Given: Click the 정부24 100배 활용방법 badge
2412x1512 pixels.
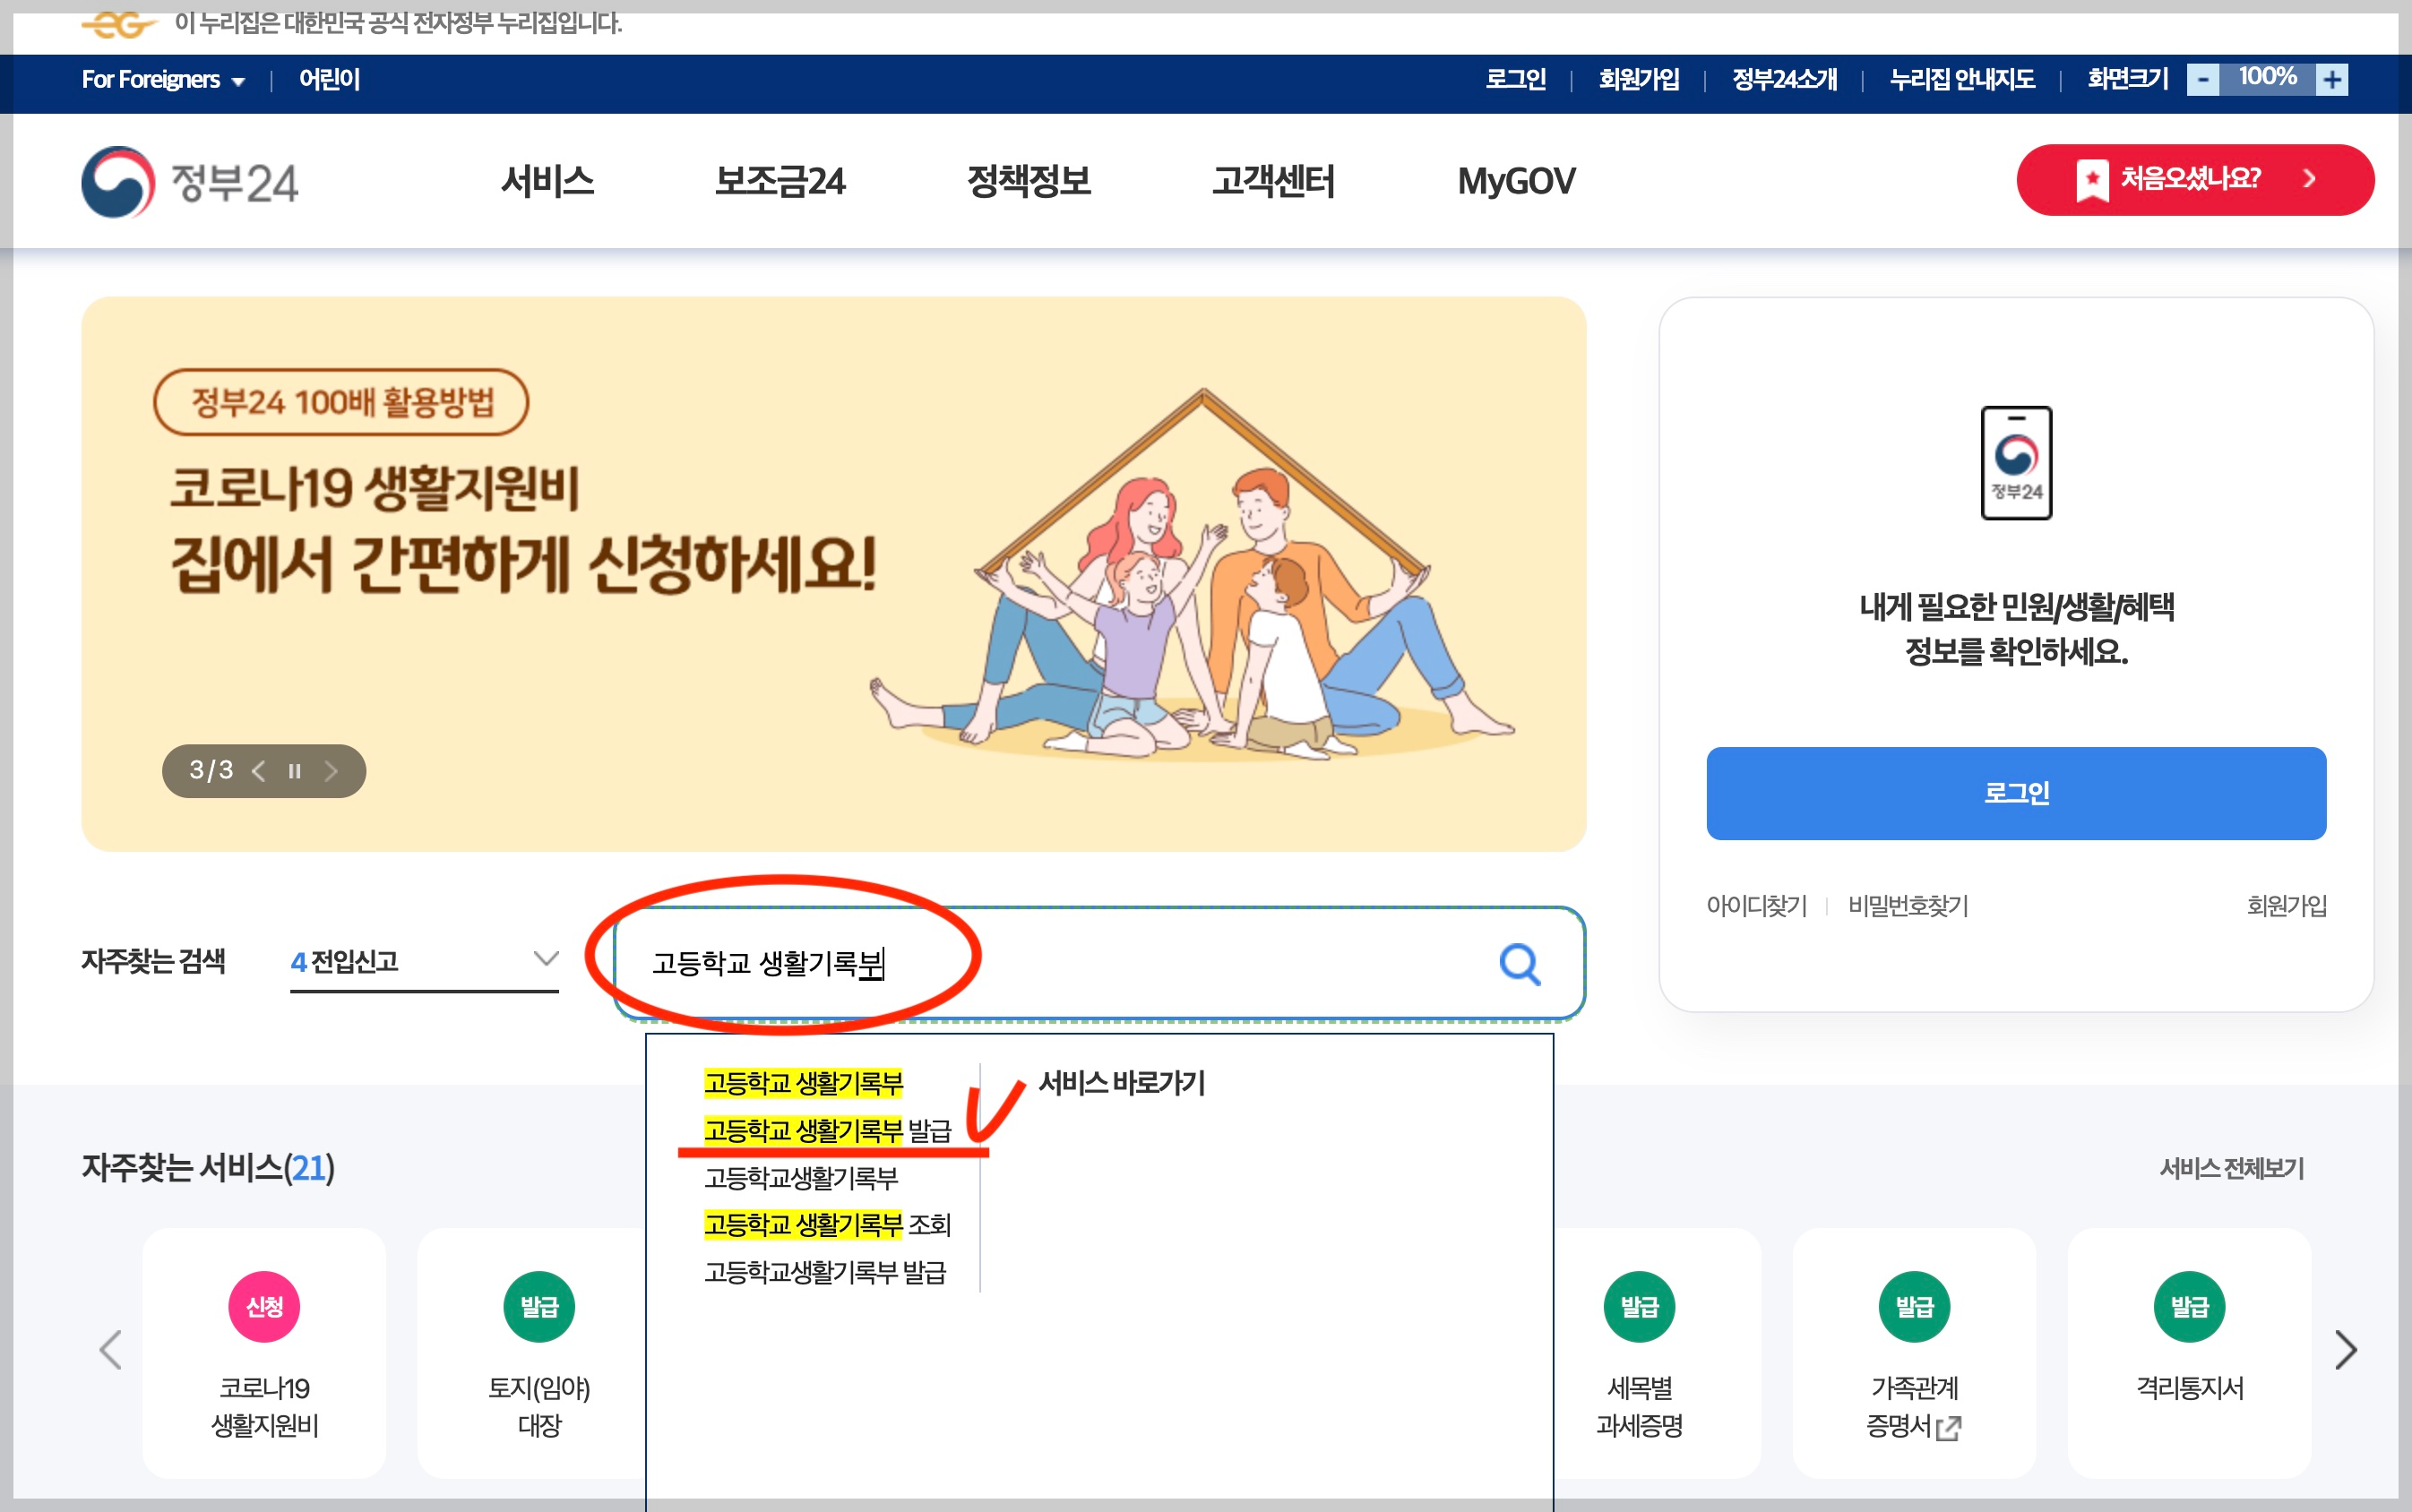Looking at the screenshot, I should pos(341,402).
